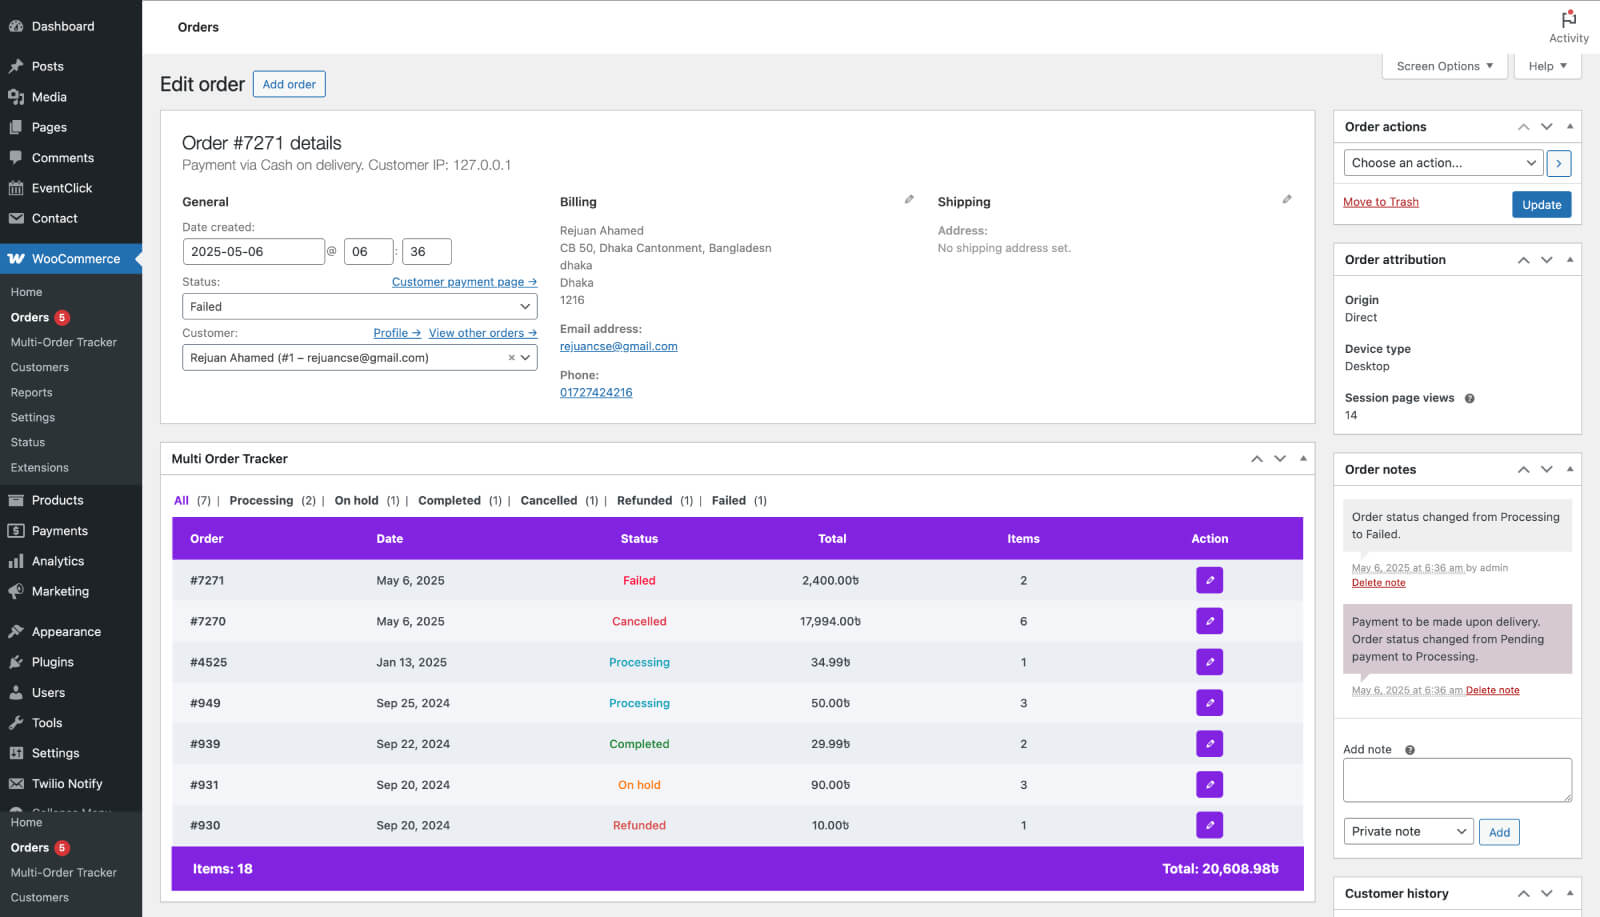
Task: Edit order #930 with purple pencil icon
Action: coord(1209,825)
